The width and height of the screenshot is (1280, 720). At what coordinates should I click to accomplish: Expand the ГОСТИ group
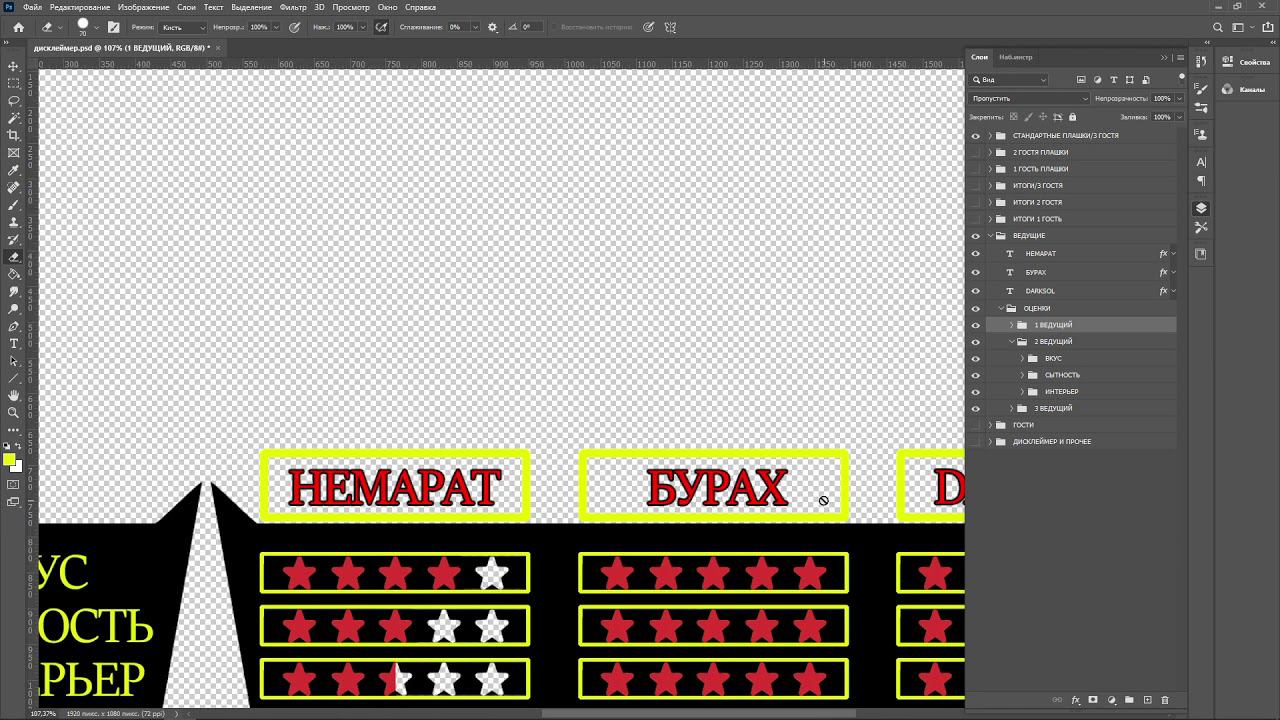point(990,425)
